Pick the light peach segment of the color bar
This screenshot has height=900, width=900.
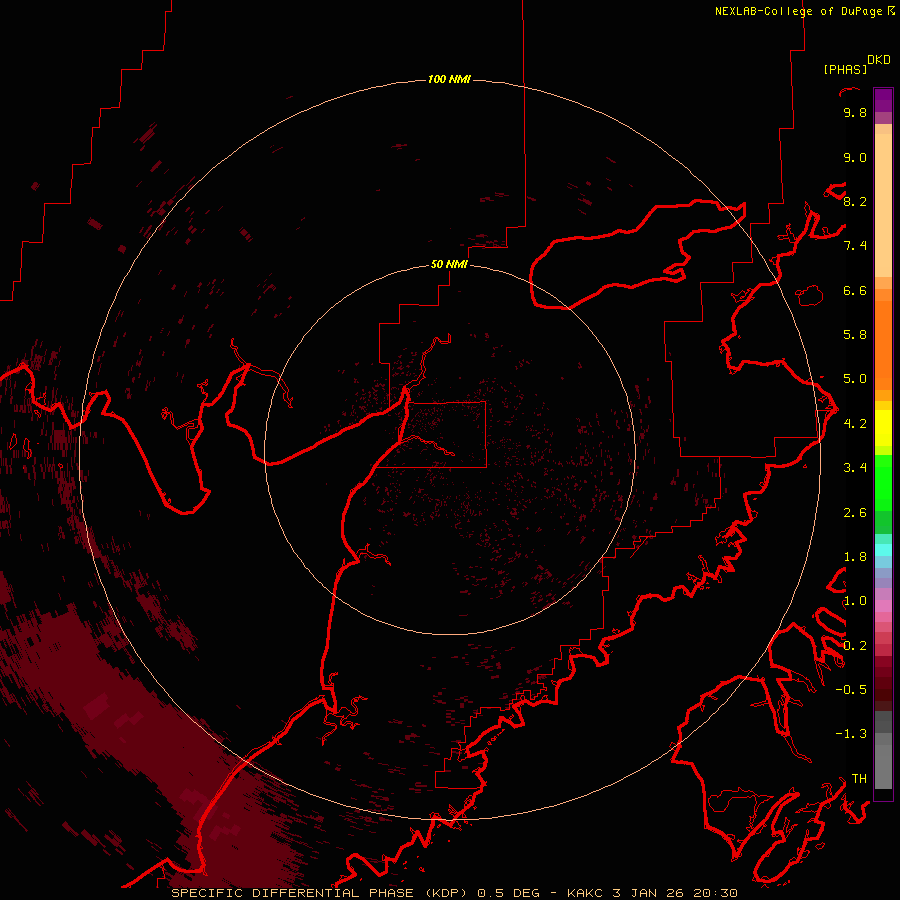tap(883, 207)
